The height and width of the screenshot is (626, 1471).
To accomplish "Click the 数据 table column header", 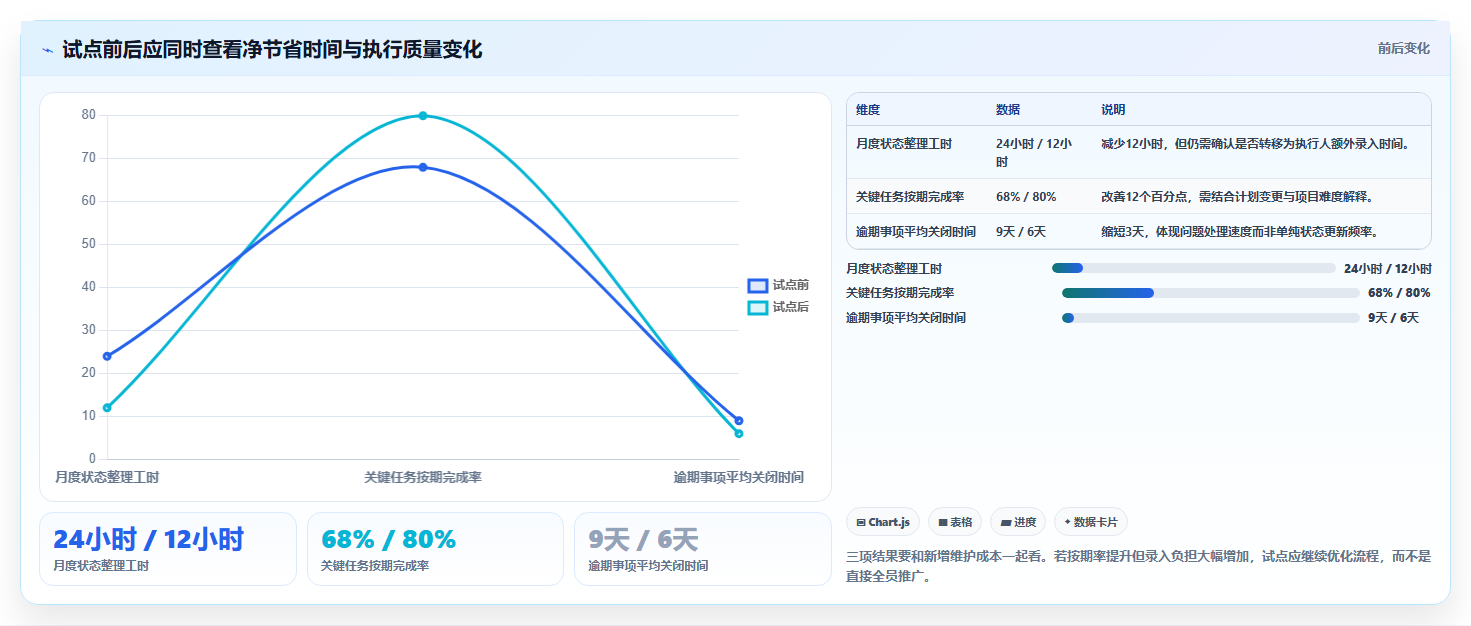I will point(1008,110).
